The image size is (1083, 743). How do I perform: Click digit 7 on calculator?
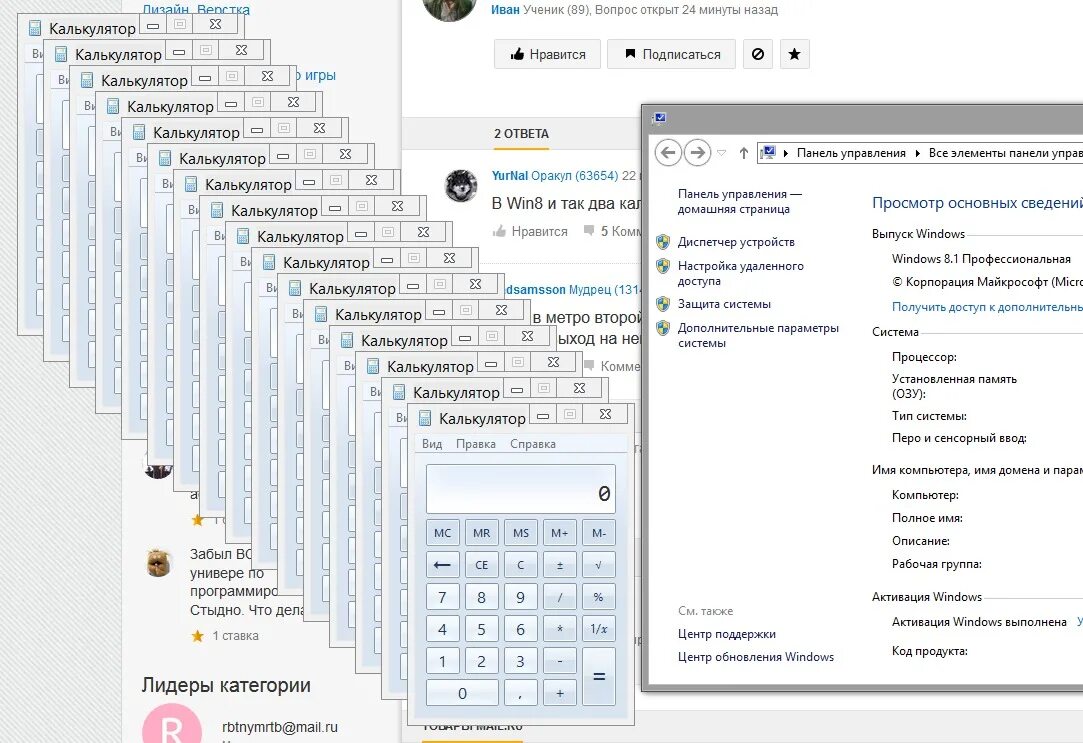442,597
